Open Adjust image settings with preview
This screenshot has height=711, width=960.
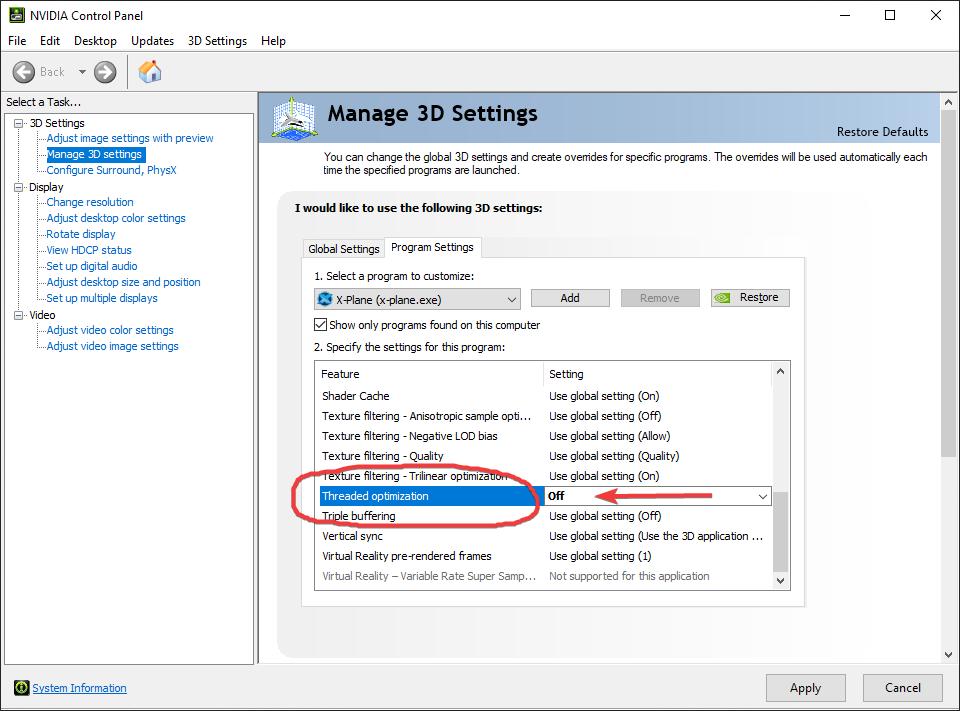(x=130, y=138)
